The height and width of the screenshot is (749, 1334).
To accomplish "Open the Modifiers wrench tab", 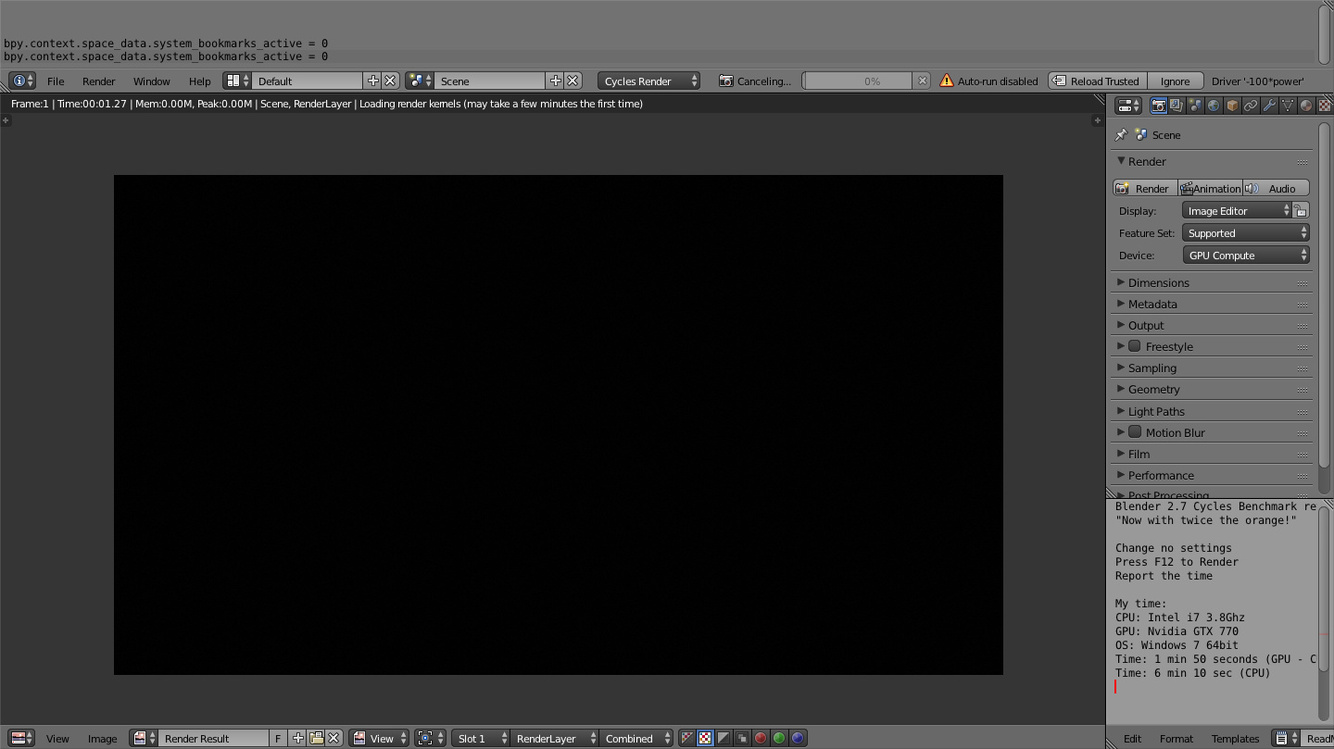I will point(1269,105).
